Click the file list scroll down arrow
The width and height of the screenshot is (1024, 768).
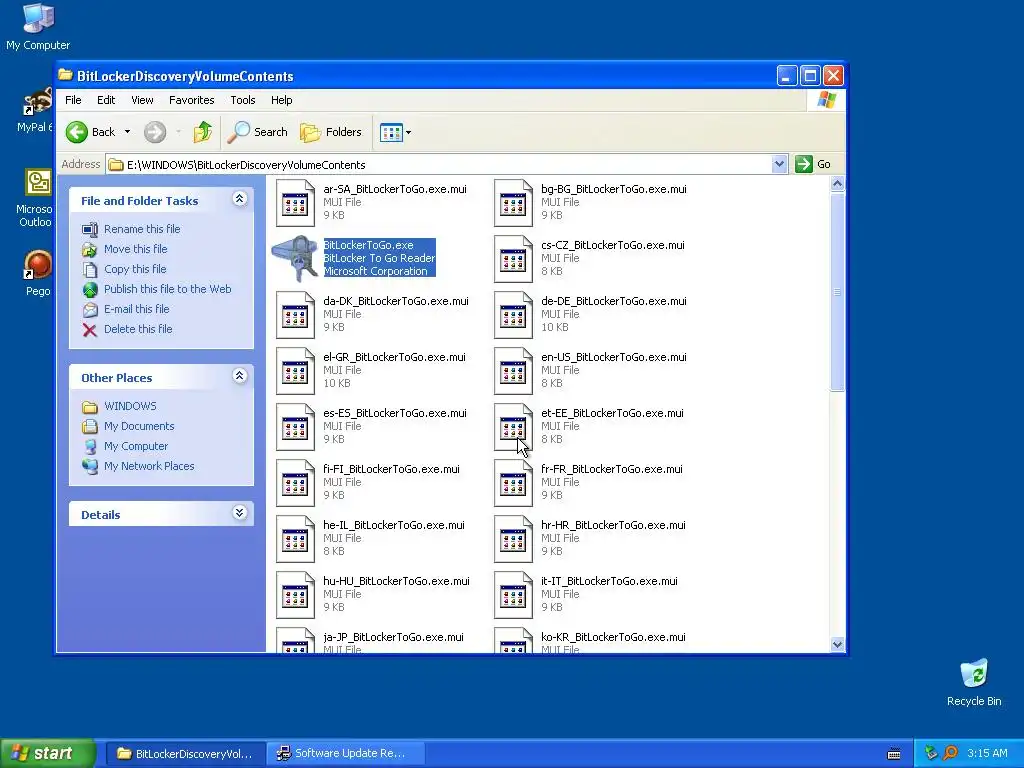(837, 644)
